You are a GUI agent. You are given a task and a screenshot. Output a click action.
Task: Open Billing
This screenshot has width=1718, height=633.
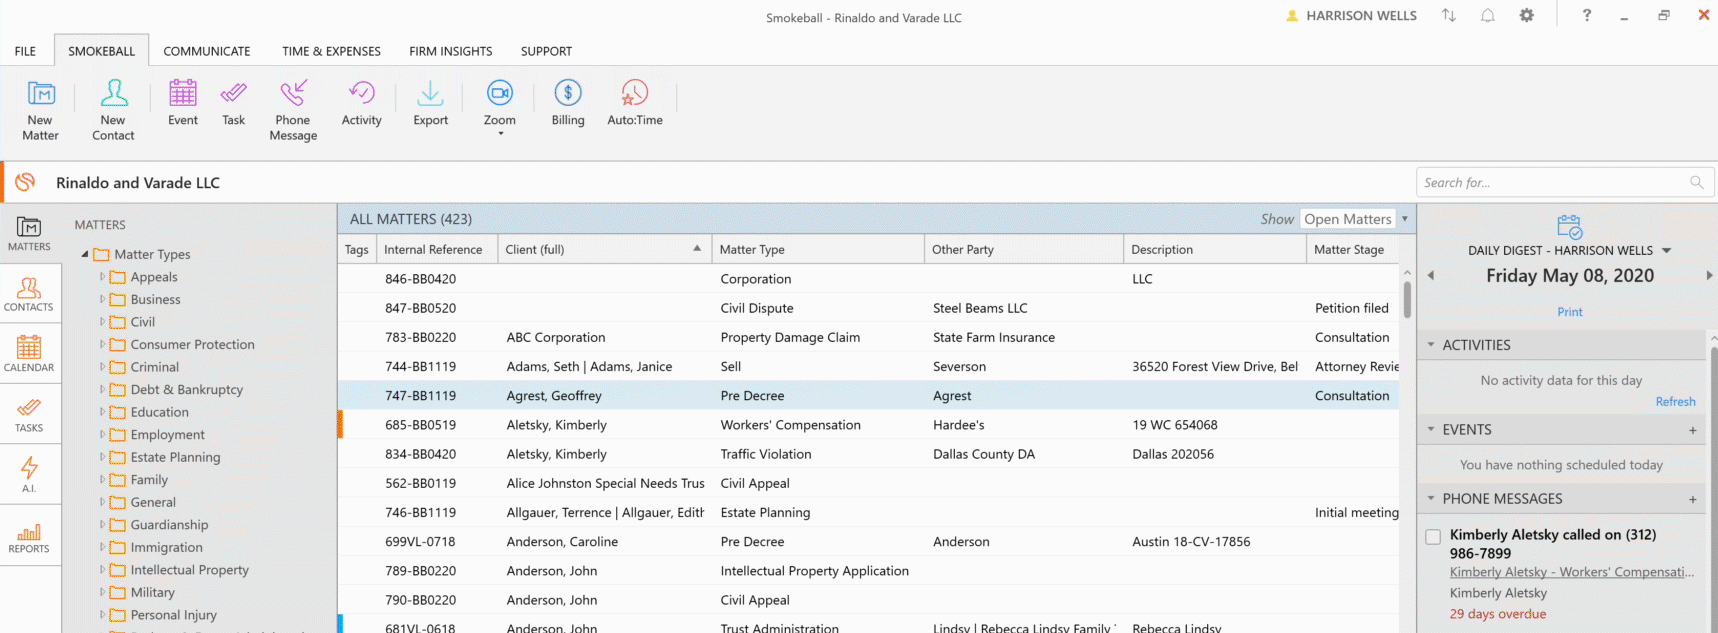tap(568, 103)
